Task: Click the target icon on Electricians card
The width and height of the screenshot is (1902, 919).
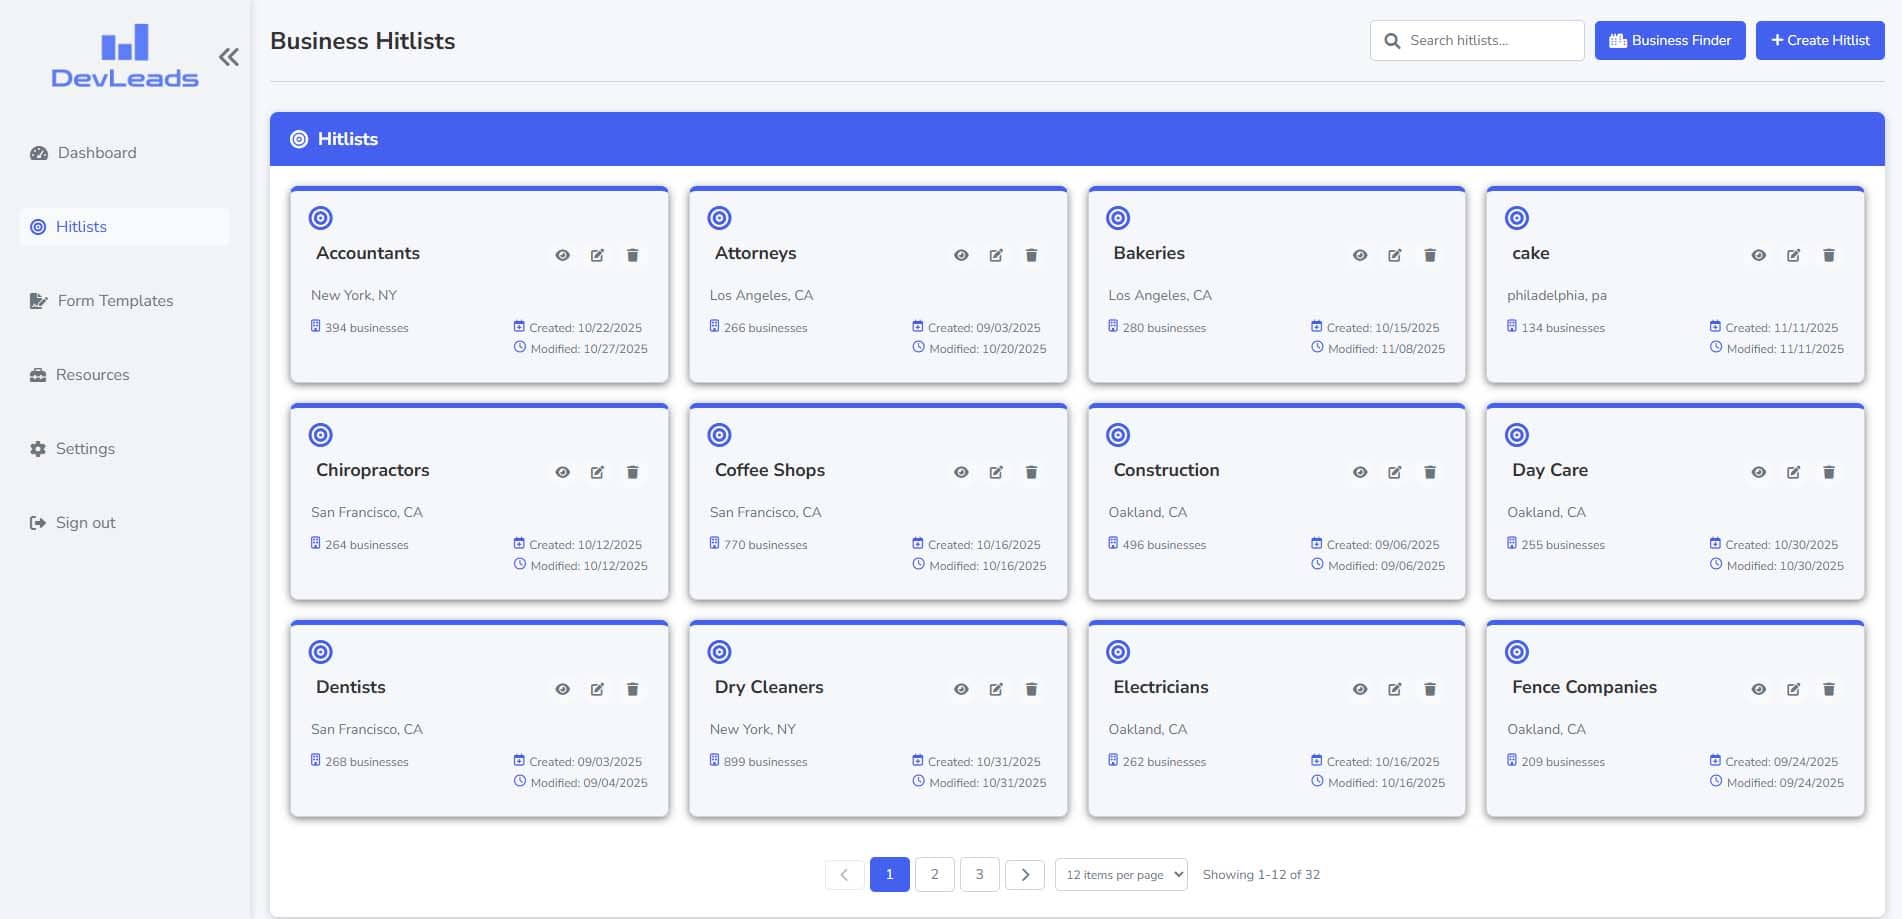Action: click(x=1118, y=653)
